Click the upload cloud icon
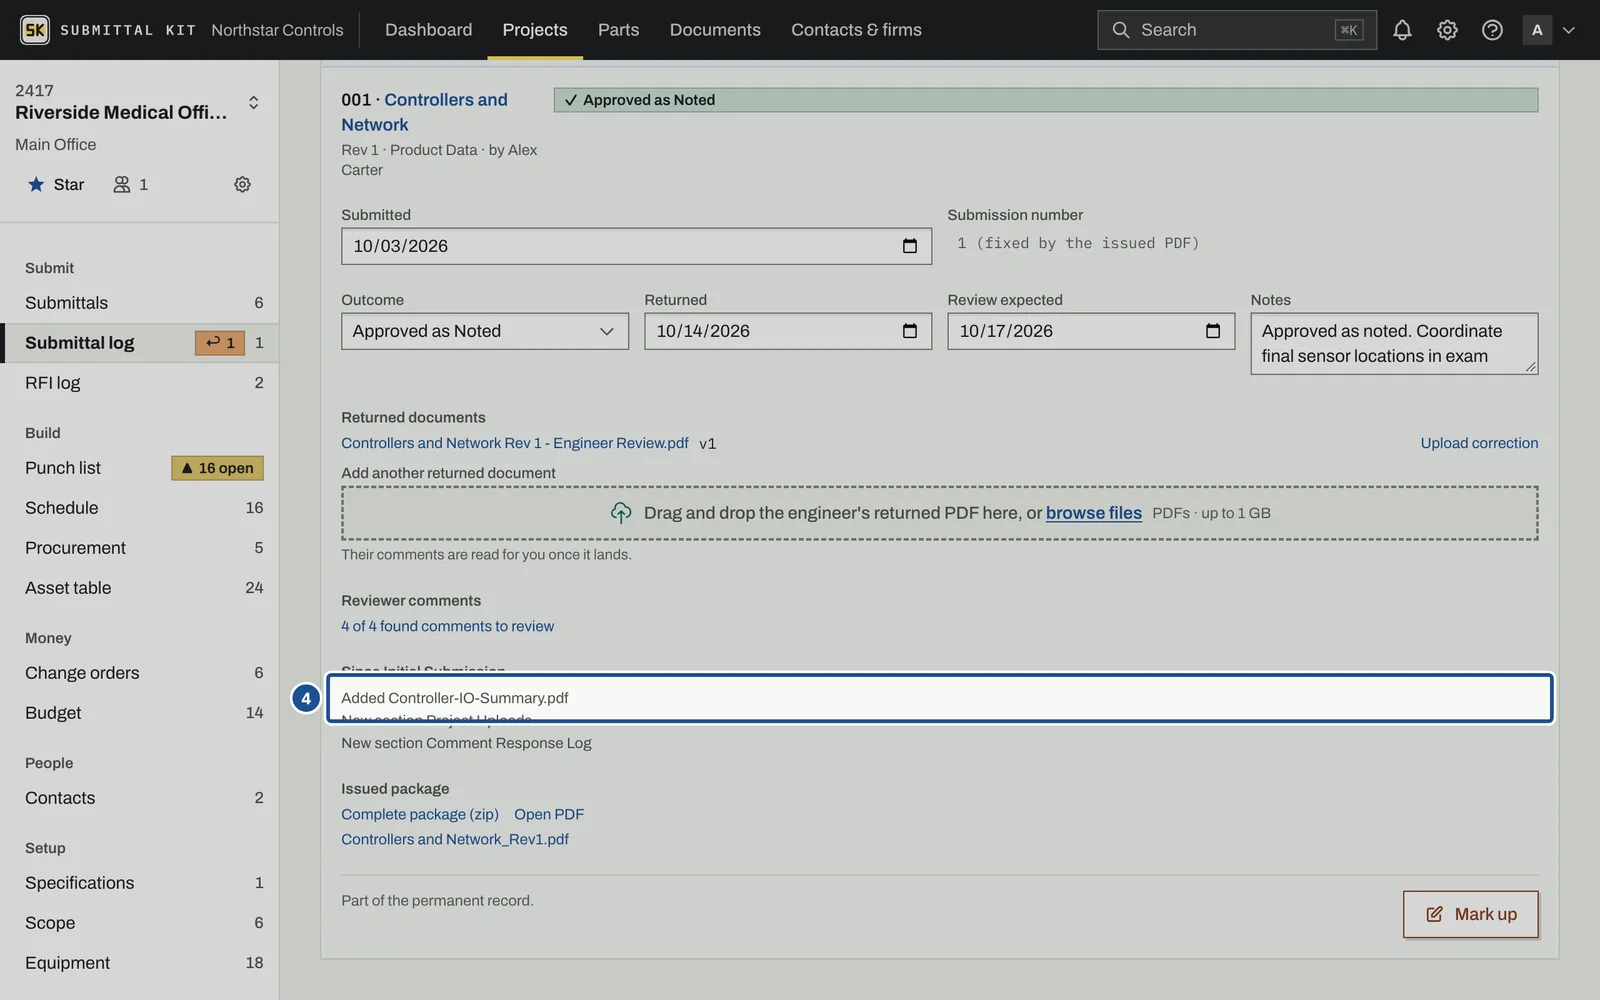The image size is (1600, 1000). point(621,513)
